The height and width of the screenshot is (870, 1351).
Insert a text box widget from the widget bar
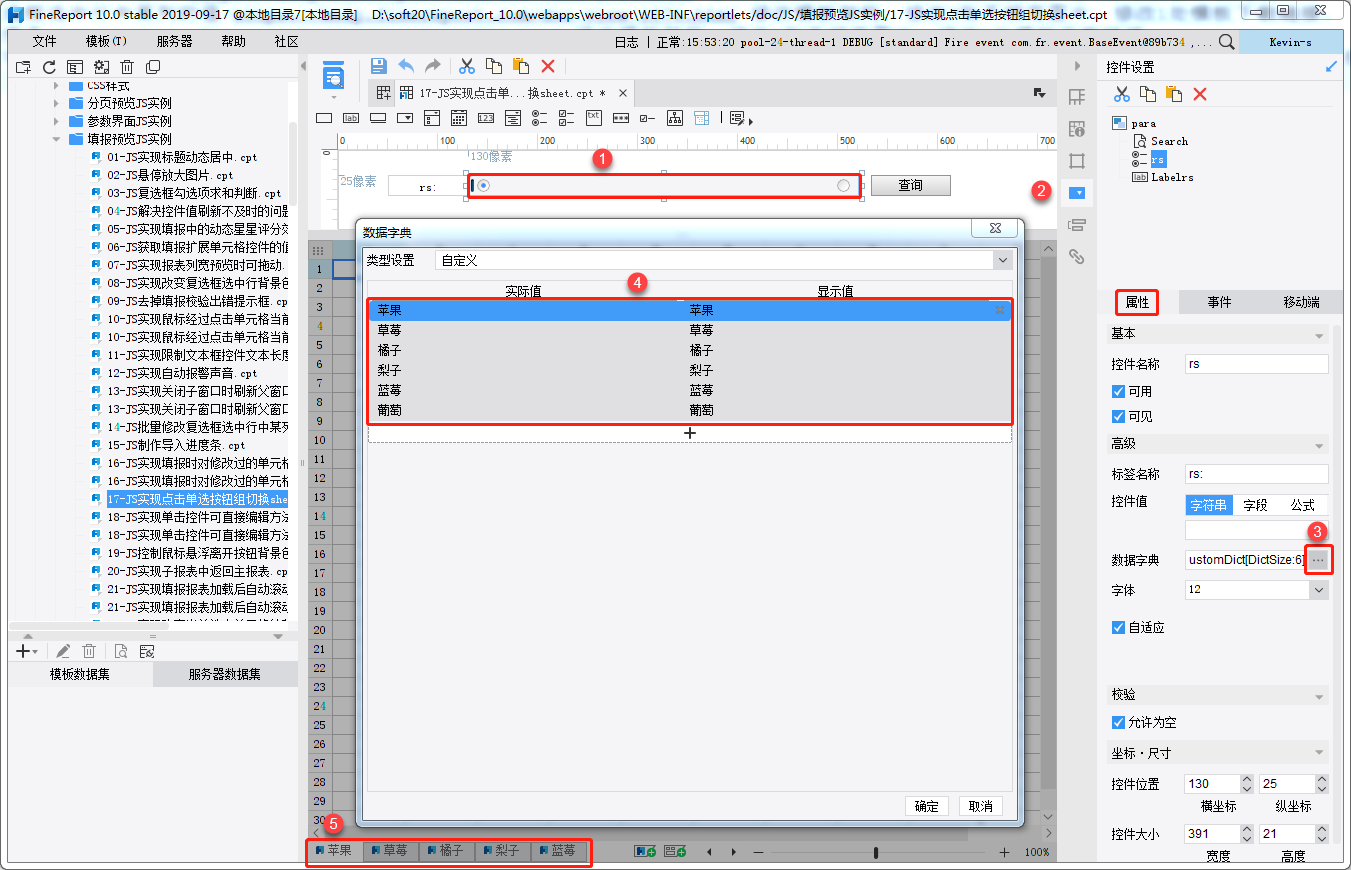click(x=324, y=117)
